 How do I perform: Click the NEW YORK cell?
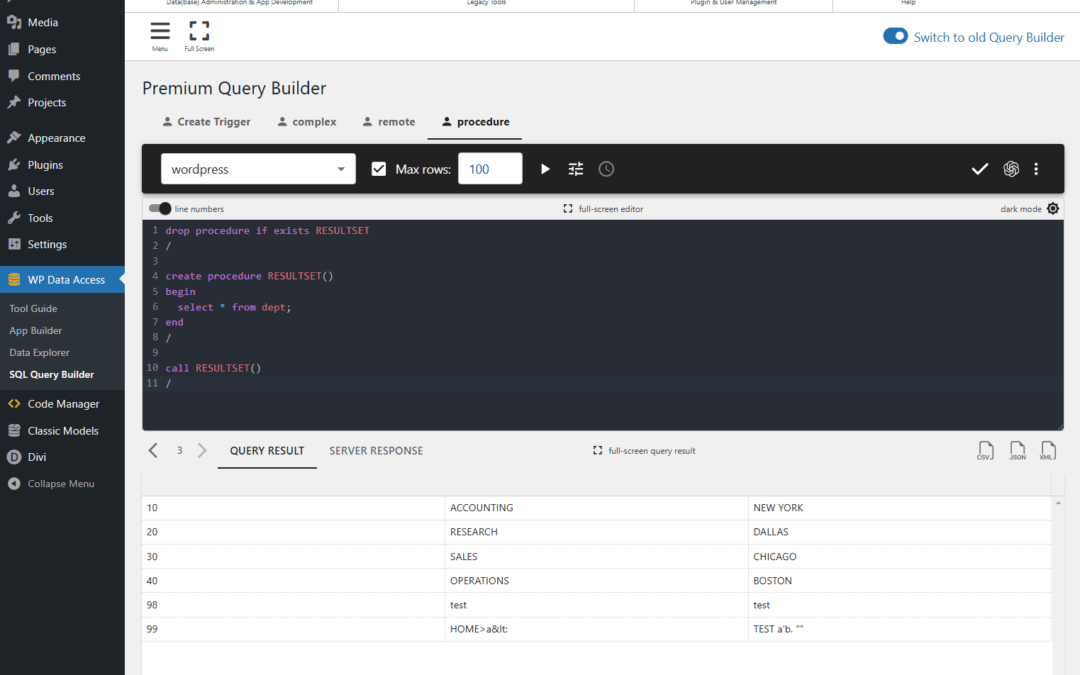[900, 508]
